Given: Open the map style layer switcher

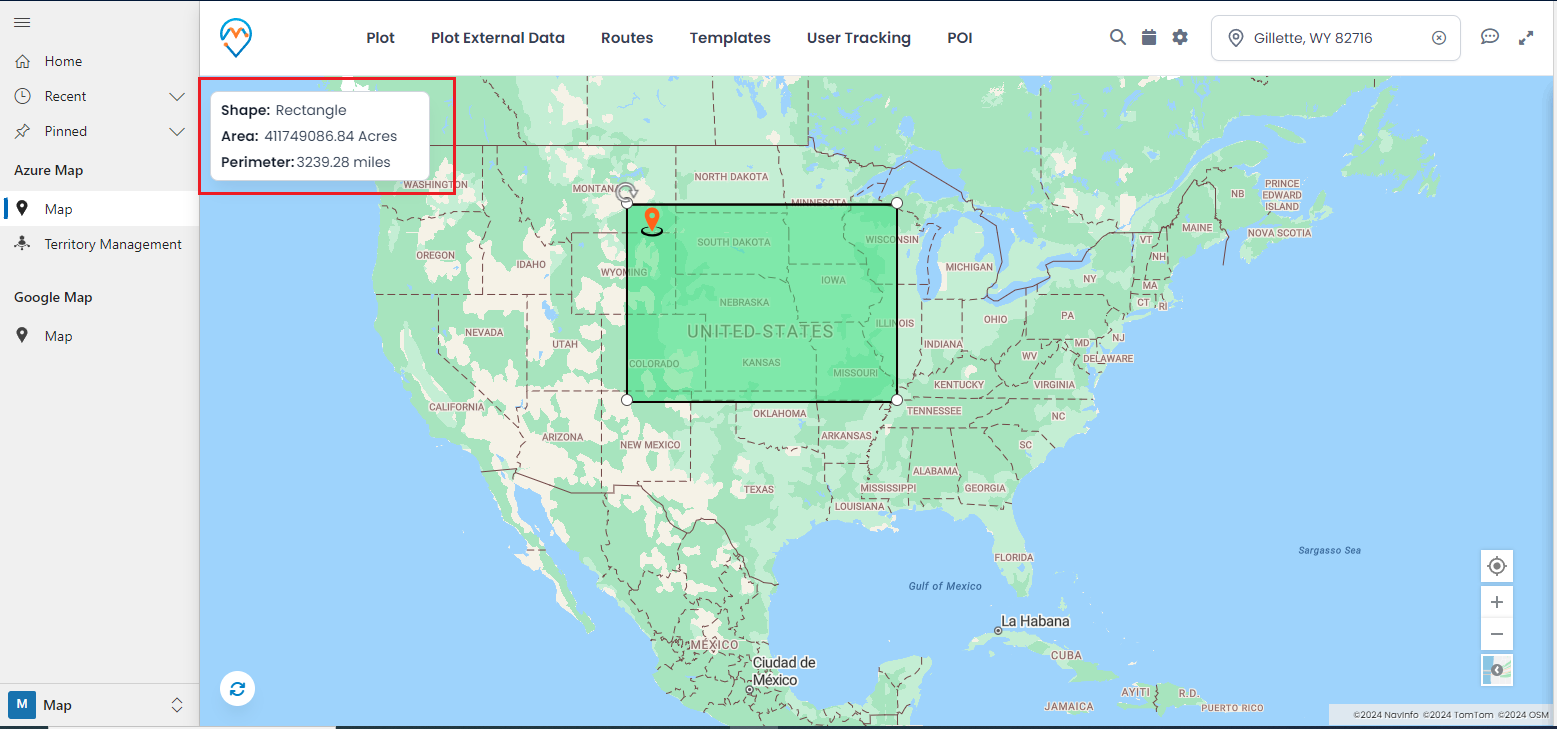Looking at the screenshot, I should pyautogui.click(x=1497, y=670).
